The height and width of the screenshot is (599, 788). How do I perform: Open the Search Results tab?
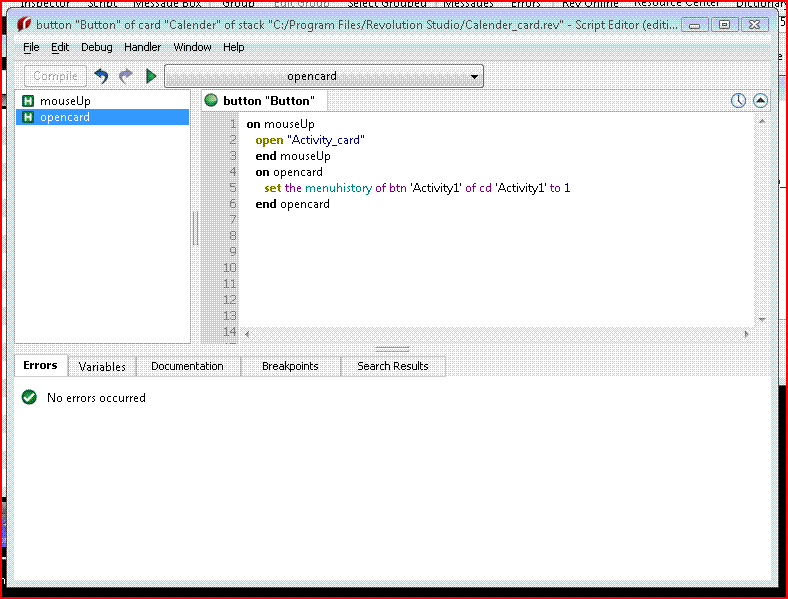(392, 366)
